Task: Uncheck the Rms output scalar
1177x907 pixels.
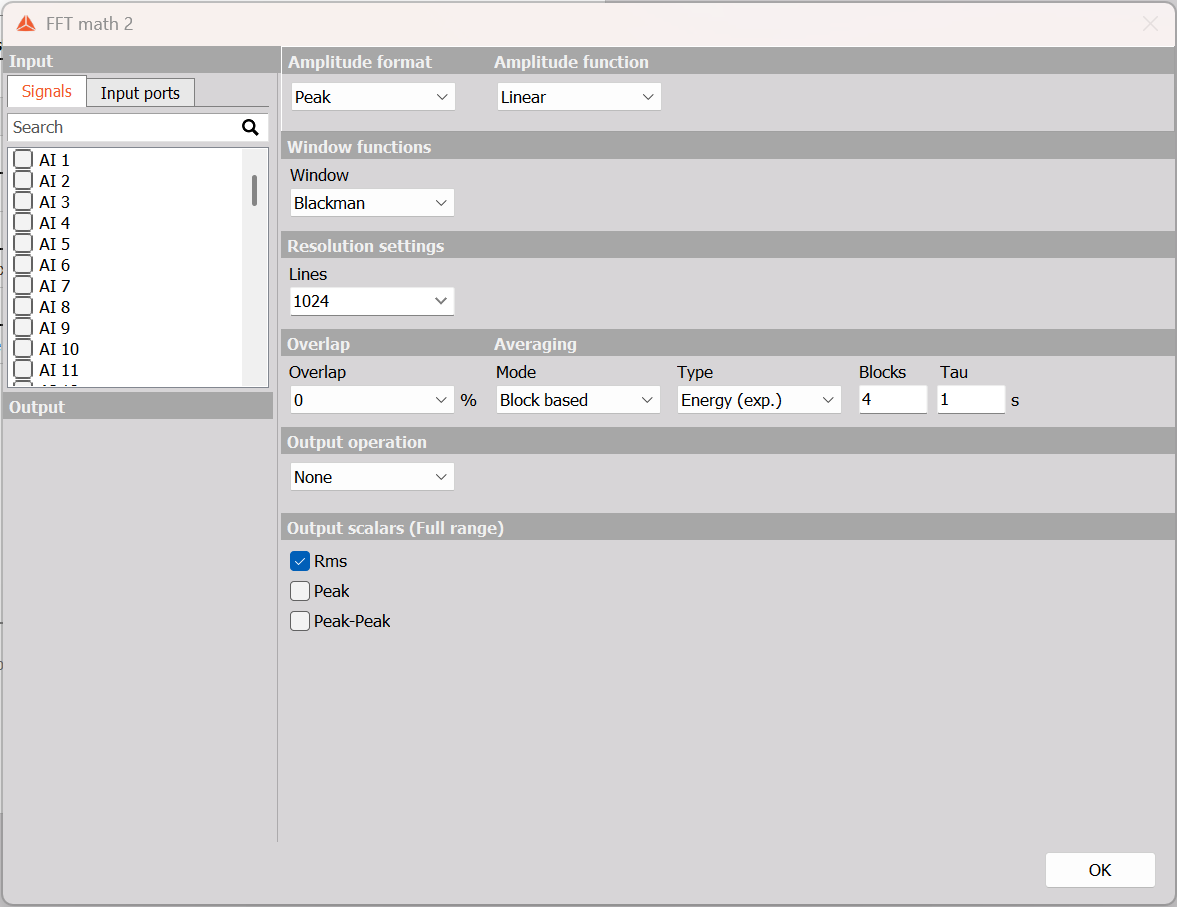Action: click(300, 561)
